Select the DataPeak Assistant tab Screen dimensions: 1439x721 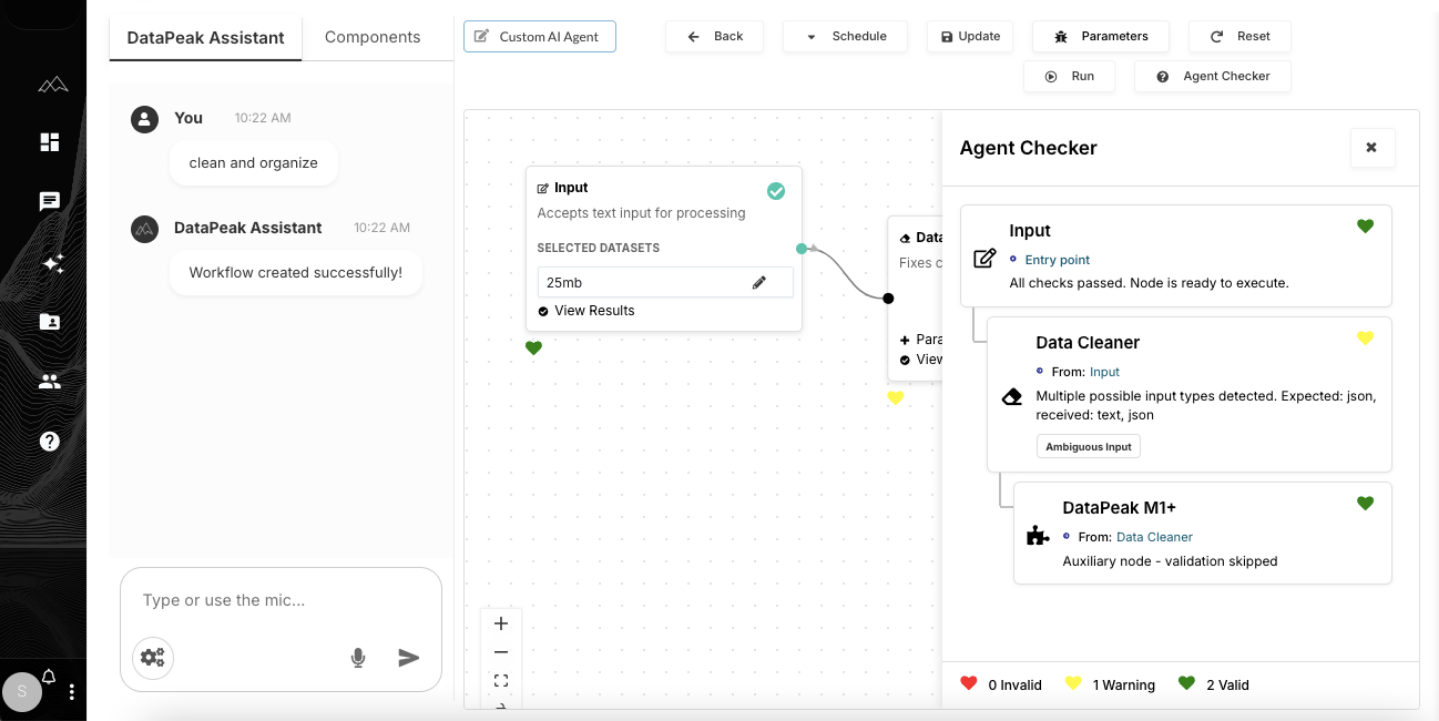pos(205,38)
